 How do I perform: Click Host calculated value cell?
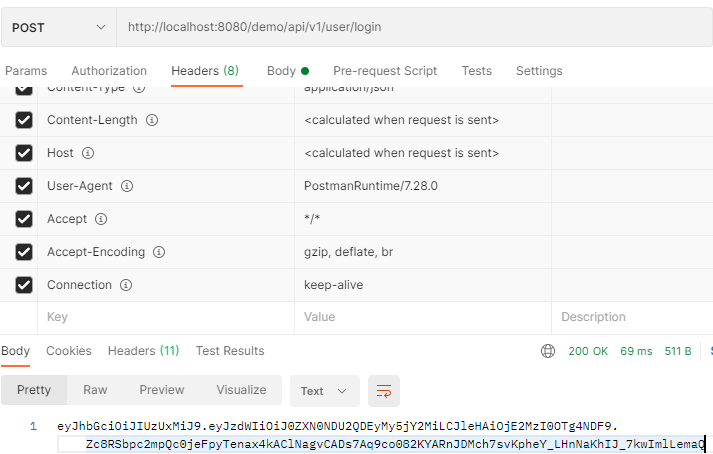coord(423,153)
